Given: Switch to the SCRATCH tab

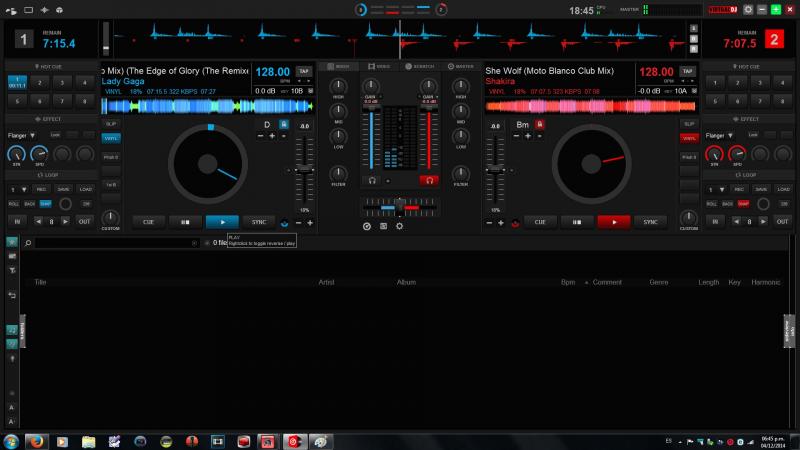Looking at the screenshot, I should tap(419, 66).
